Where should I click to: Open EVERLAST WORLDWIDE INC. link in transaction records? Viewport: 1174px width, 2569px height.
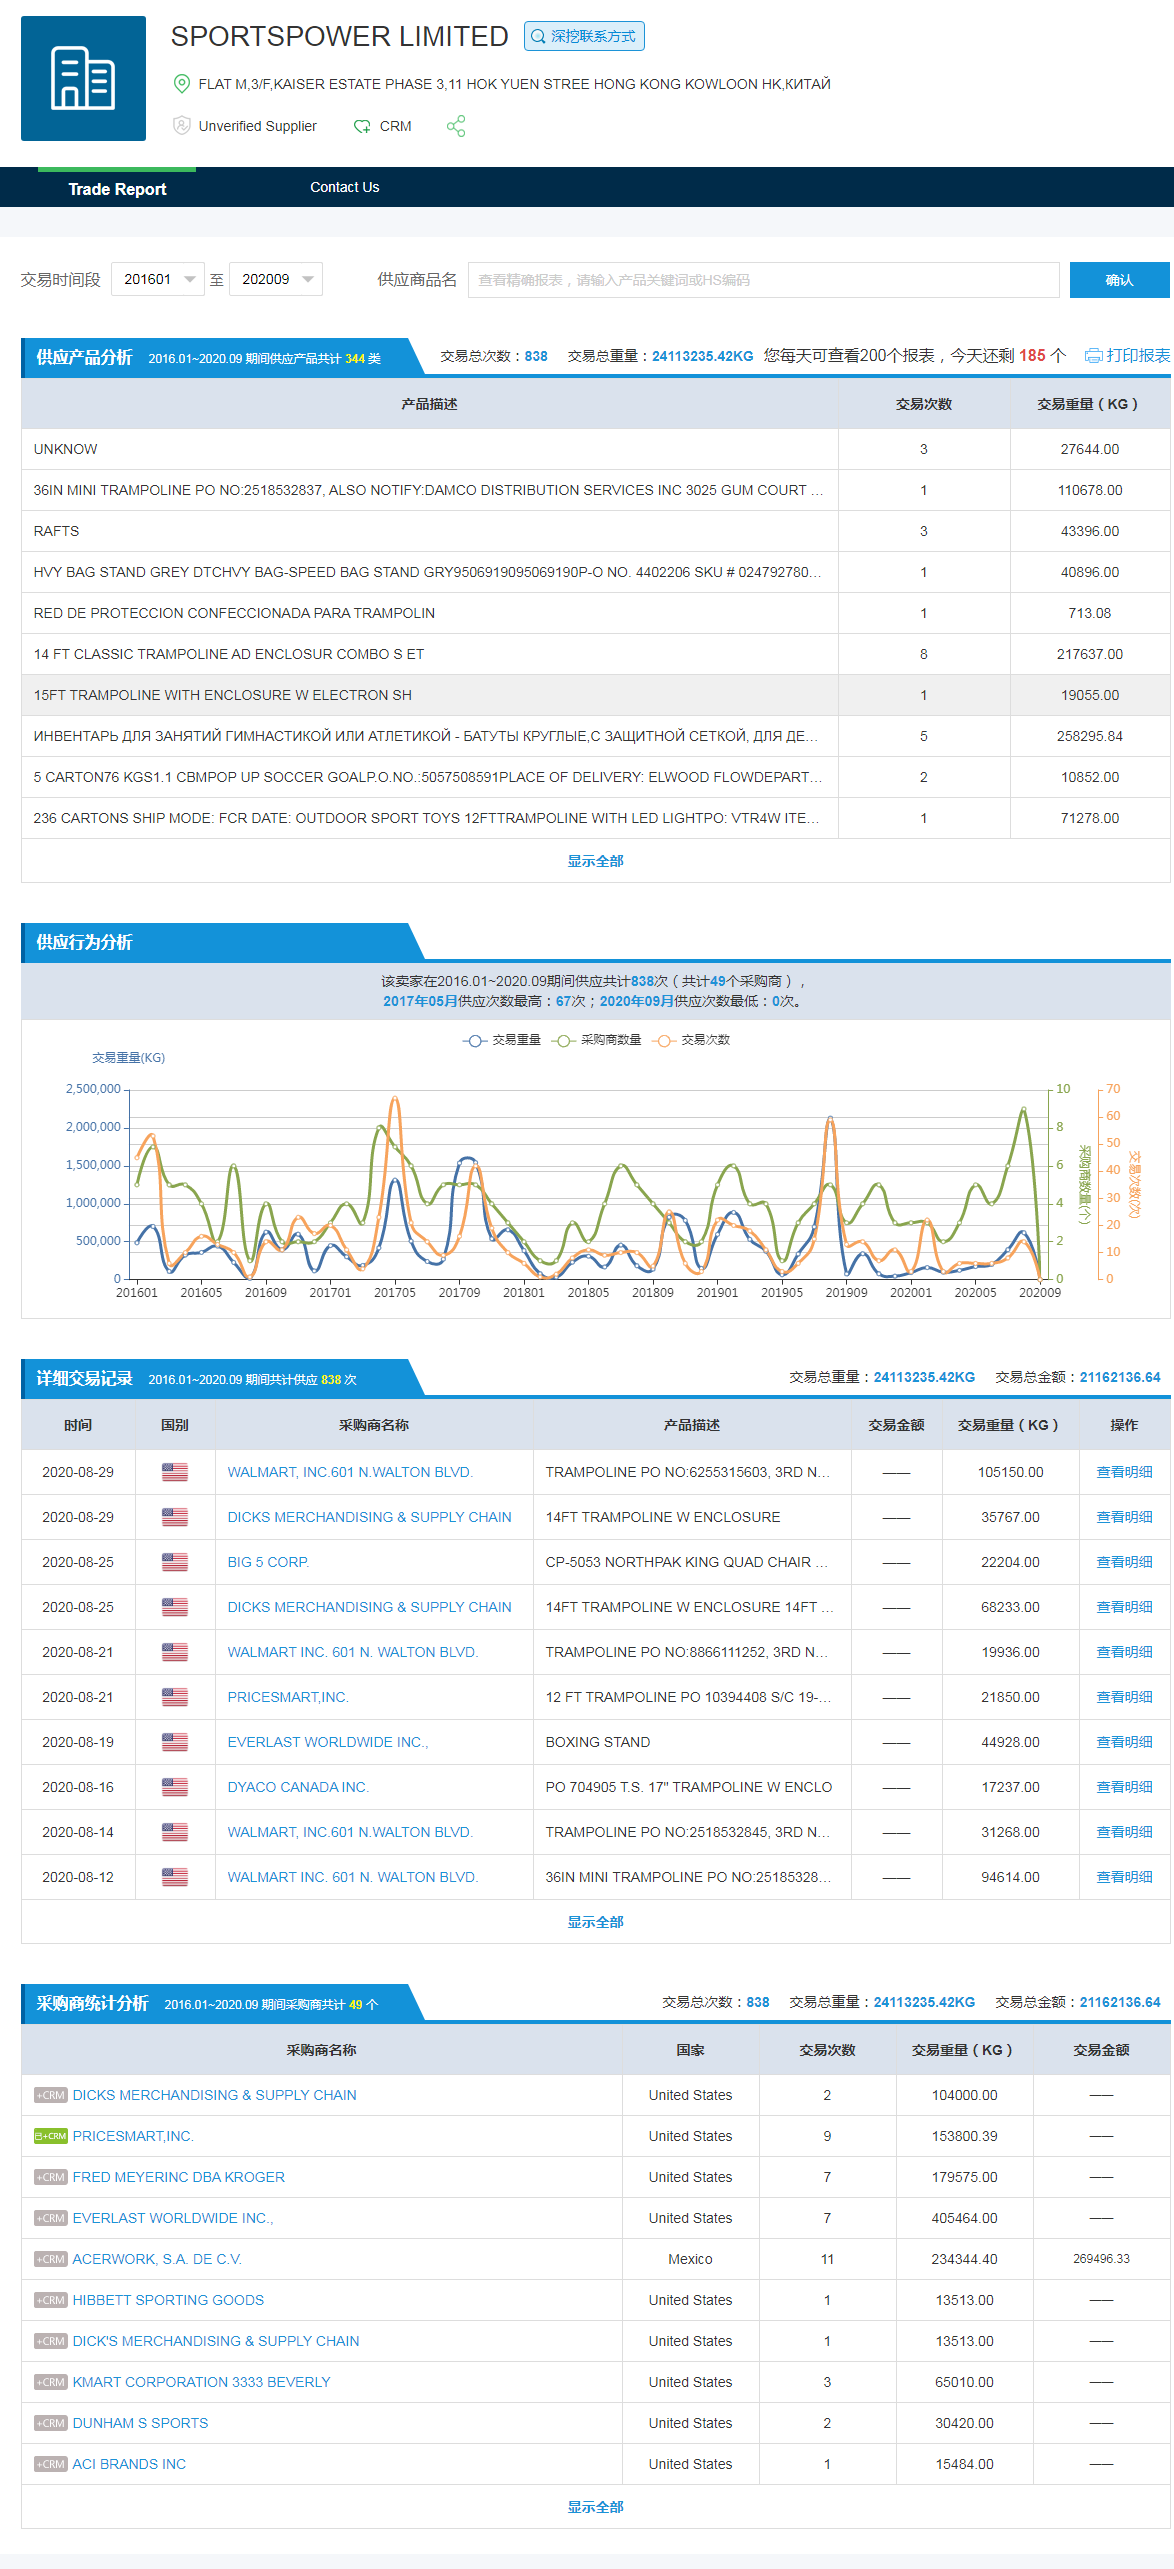click(328, 1742)
